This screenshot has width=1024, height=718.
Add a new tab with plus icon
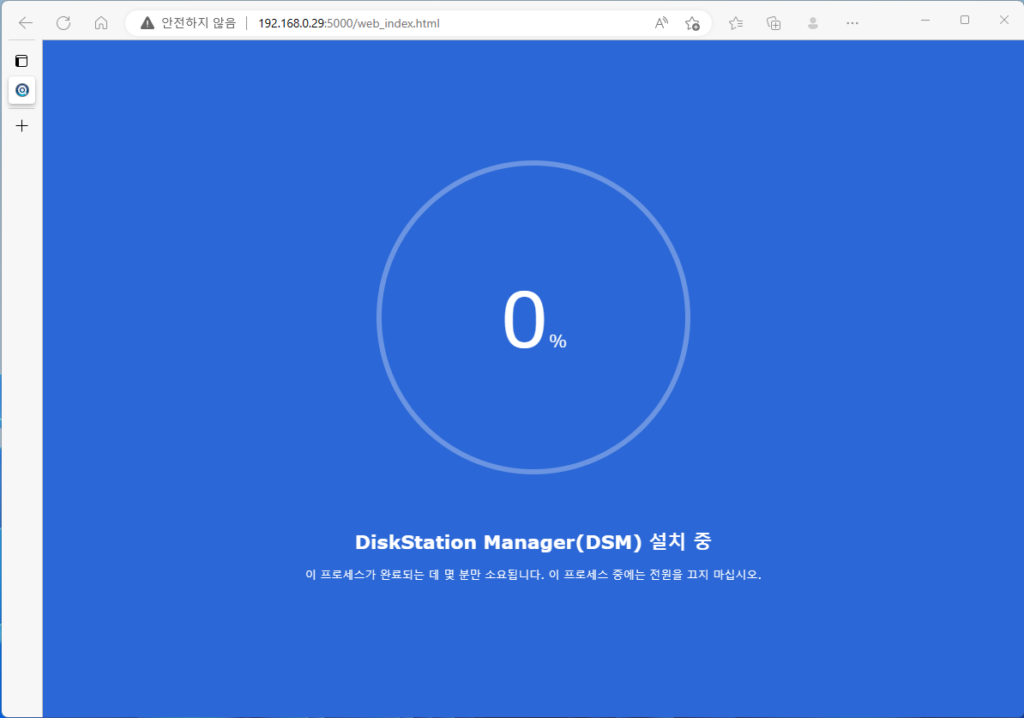22,125
